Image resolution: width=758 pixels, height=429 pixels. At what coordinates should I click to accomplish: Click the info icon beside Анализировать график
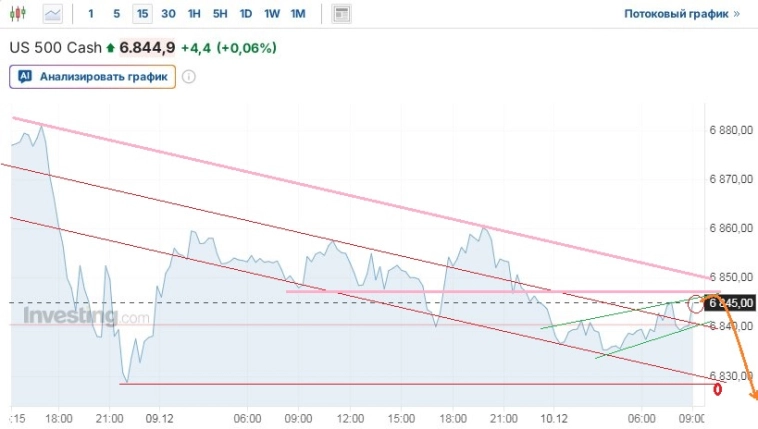[188, 76]
